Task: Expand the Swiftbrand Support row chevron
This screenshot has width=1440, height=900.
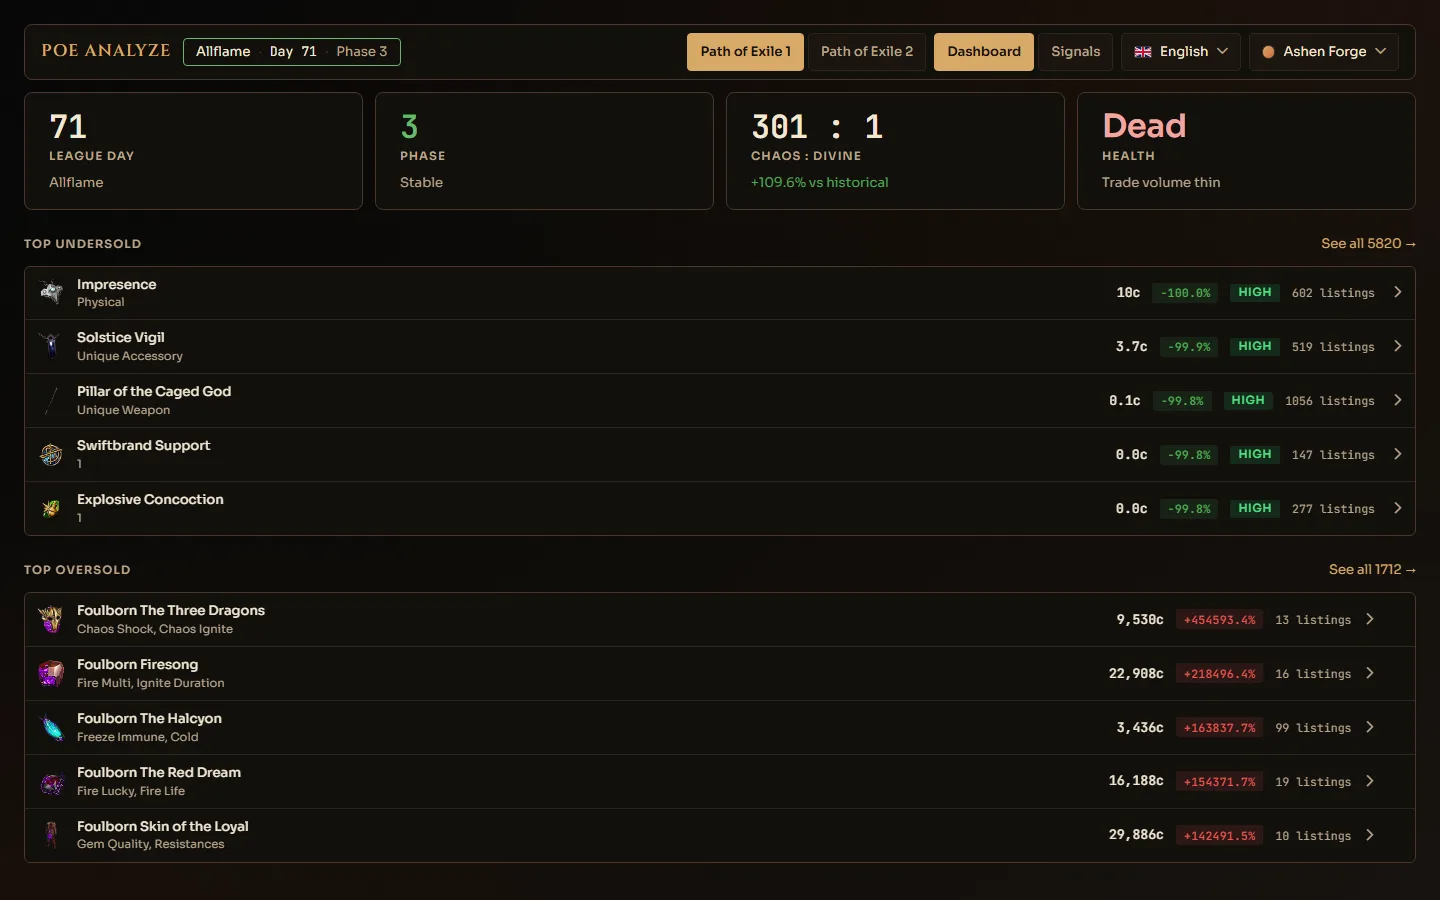Action: [x=1398, y=454]
